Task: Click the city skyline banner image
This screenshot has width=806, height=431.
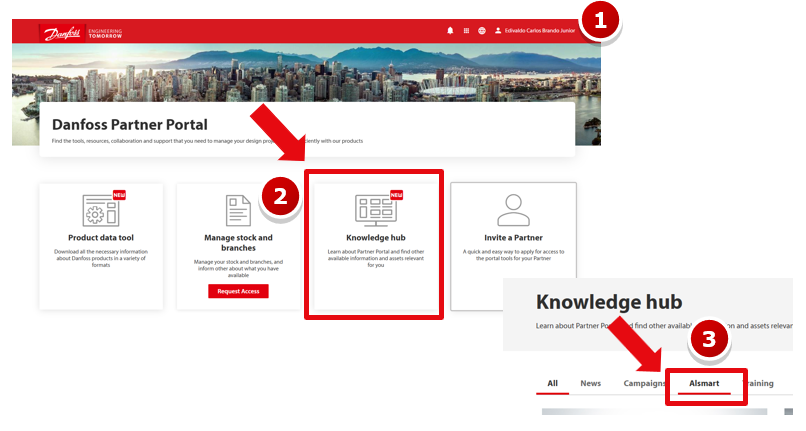Action: pos(306,72)
